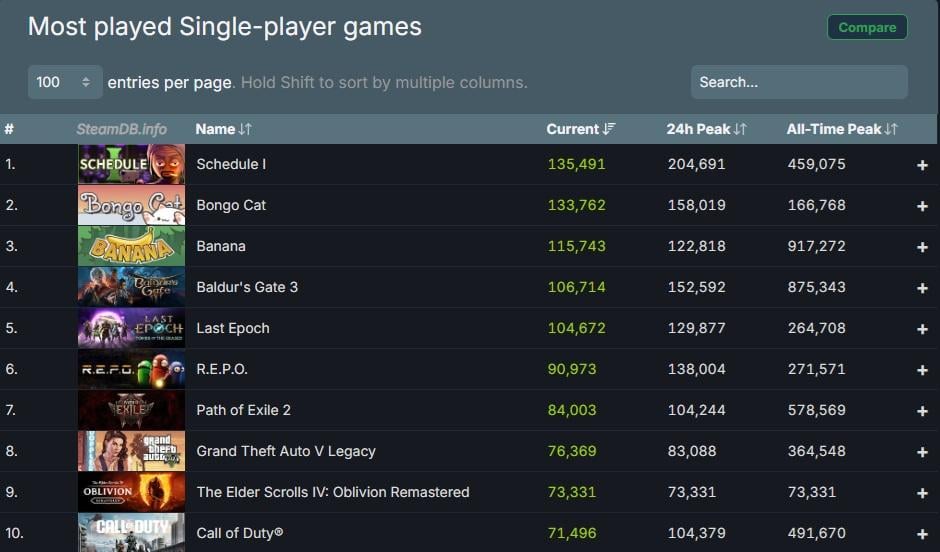
Task: Add Baldur's Gate 3 with plus icon
Action: click(x=922, y=288)
